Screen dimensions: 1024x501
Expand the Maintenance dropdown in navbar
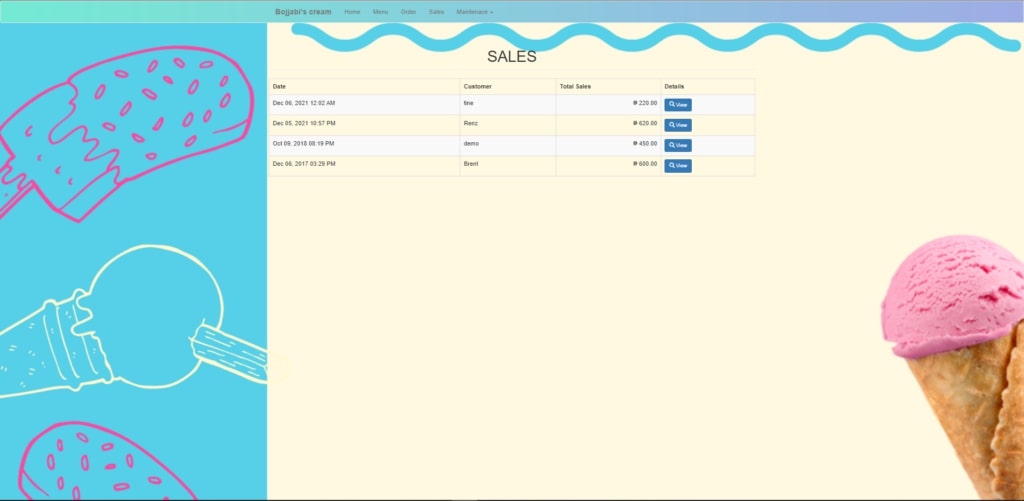point(474,12)
